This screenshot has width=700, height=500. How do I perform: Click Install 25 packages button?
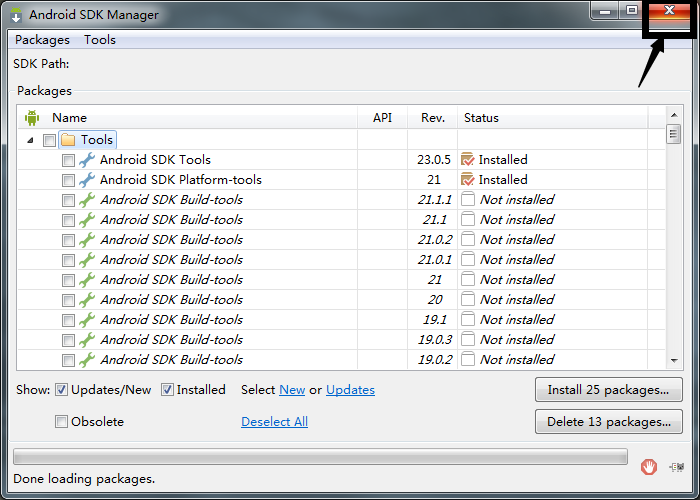click(x=609, y=390)
